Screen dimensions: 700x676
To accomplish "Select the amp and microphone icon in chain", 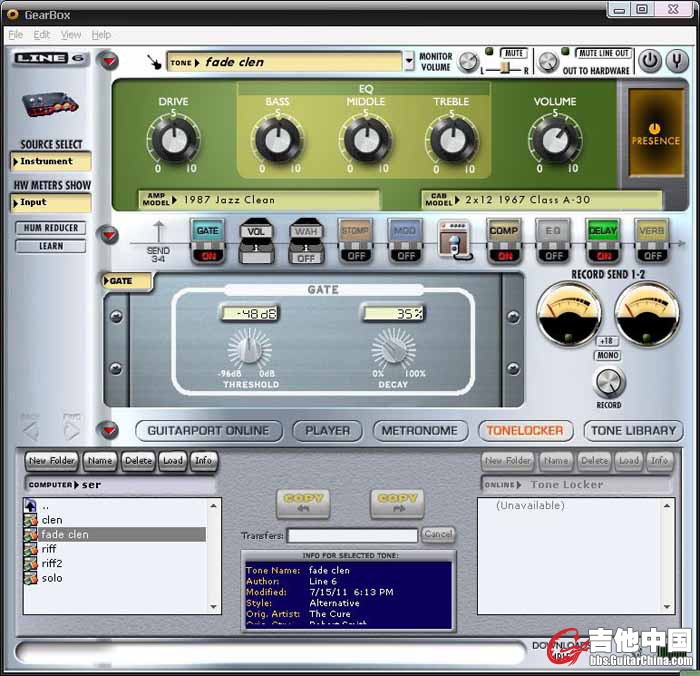I will (x=454, y=240).
